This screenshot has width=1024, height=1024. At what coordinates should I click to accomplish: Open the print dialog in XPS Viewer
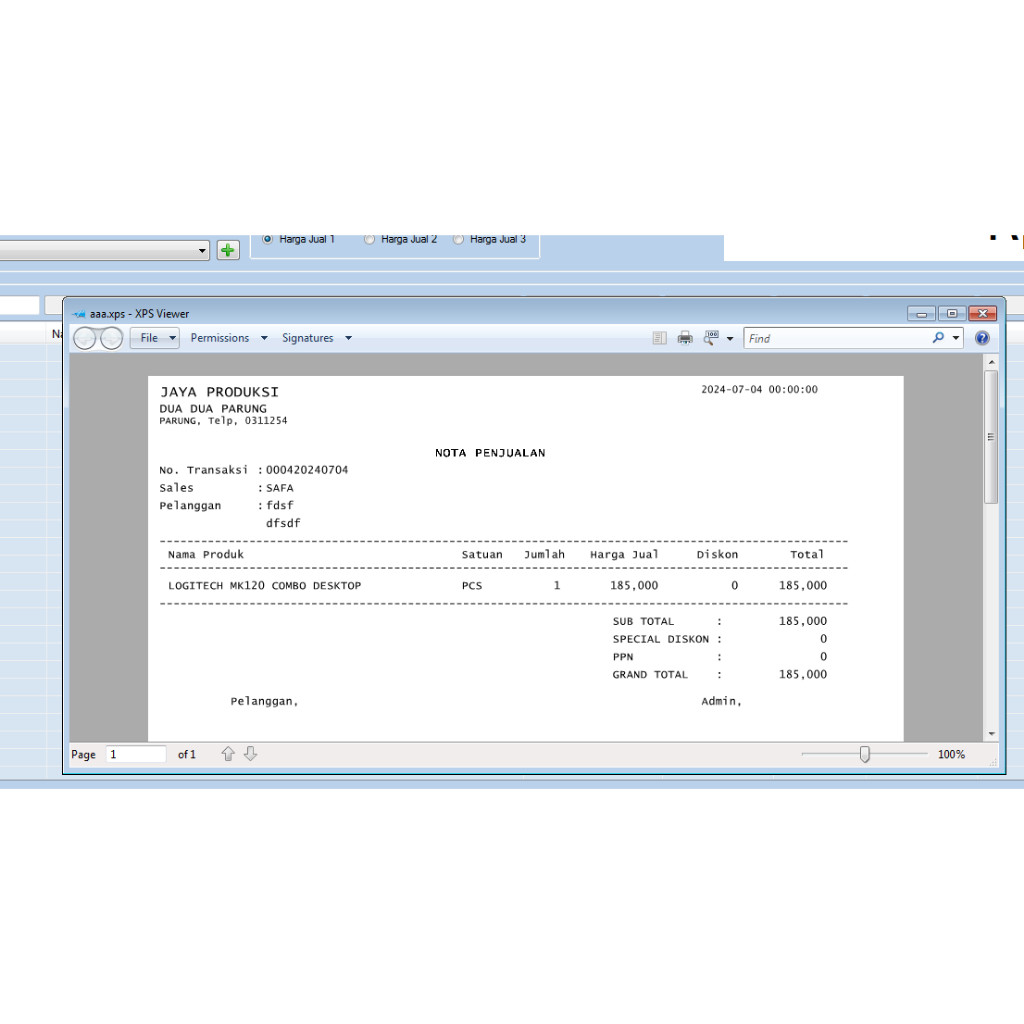pos(685,338)
